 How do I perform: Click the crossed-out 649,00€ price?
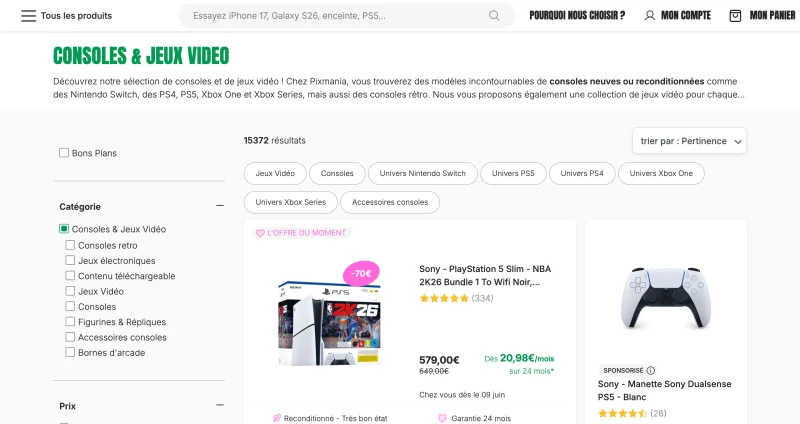pyautogui.click(x=434, y=371)
